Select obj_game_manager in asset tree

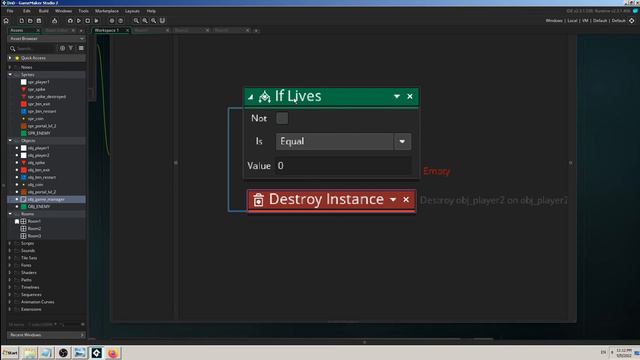tap(47, 199)
